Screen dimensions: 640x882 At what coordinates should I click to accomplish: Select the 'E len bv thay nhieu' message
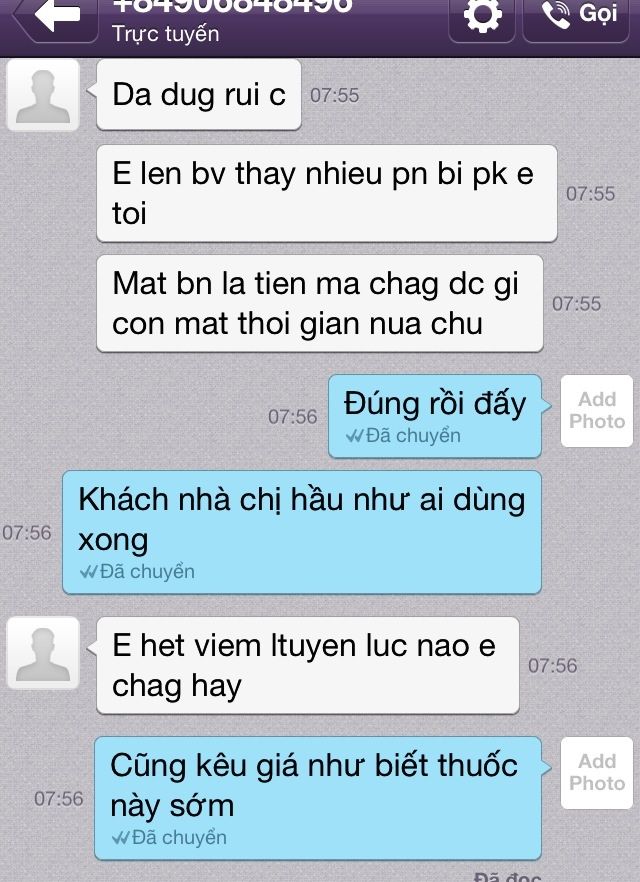327,194
